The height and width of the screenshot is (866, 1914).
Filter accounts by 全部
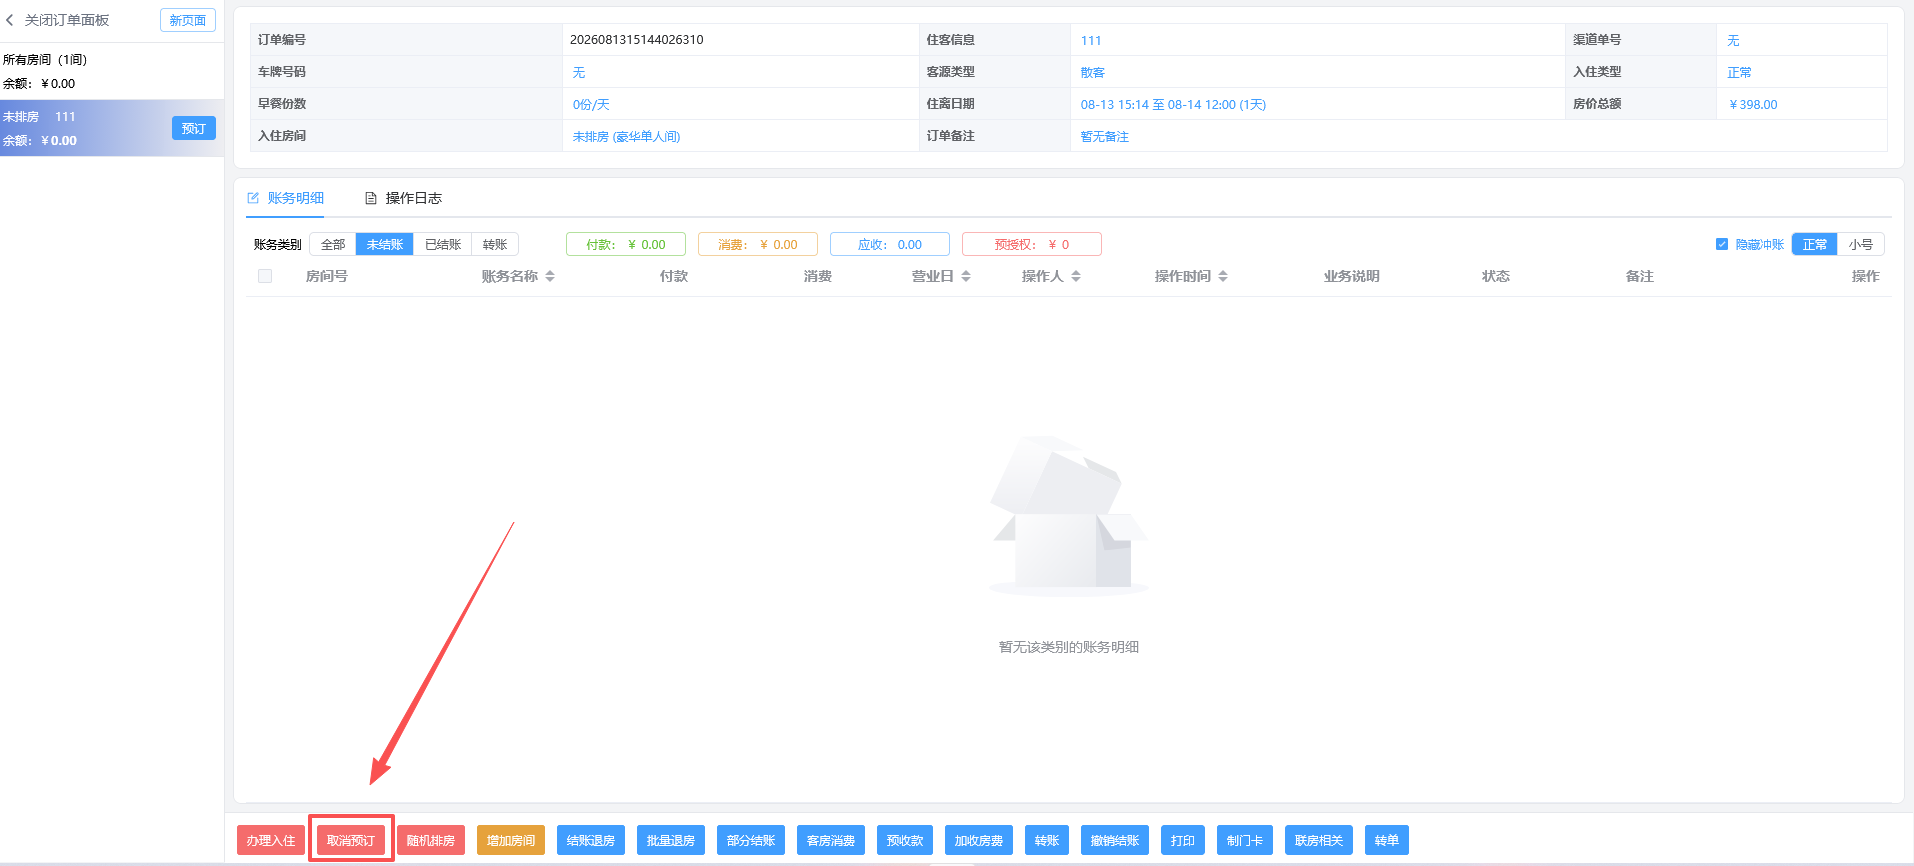click(333, 244)
